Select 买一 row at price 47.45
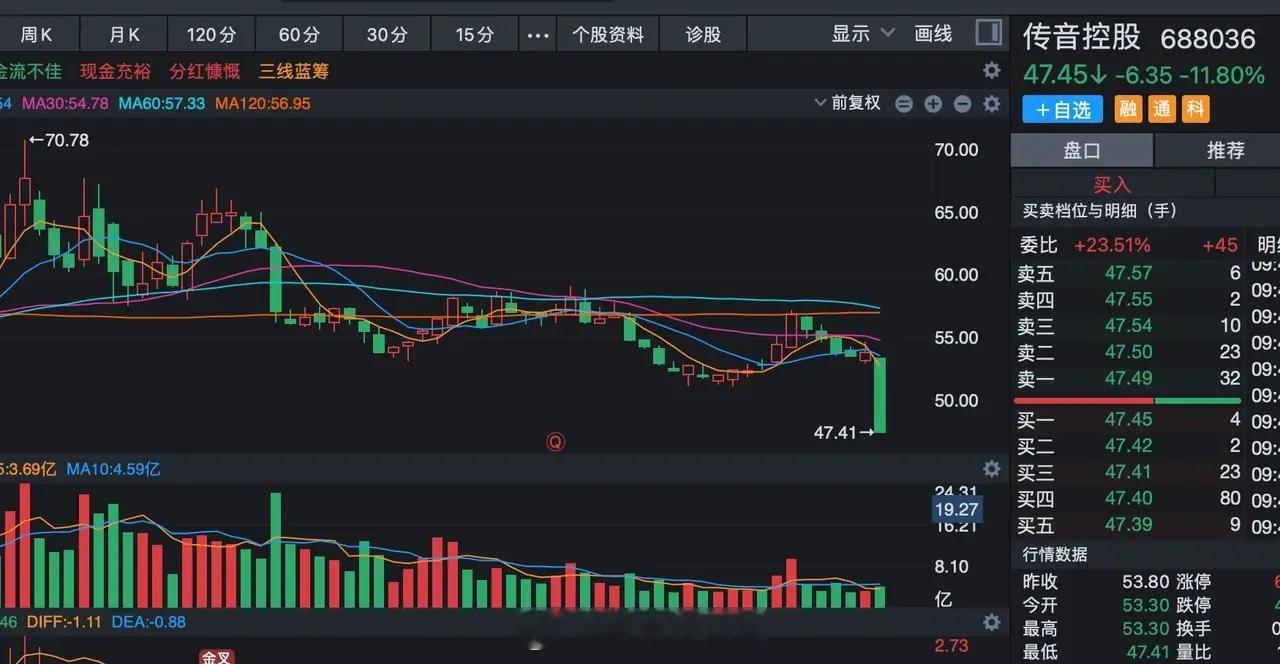The image size is (1280, 664). tap(1129, 419)
